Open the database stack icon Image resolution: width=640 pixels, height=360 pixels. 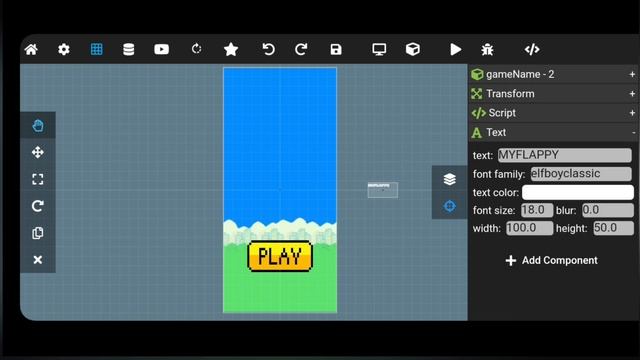pos(129,49)
